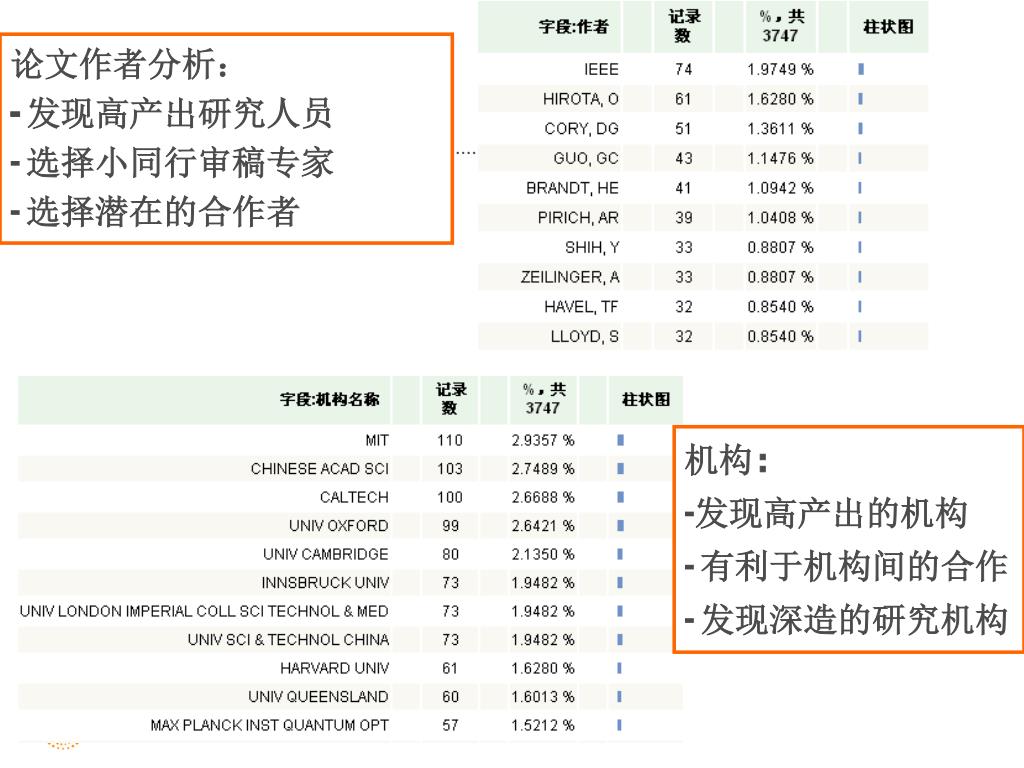Click the institution table header 字段:机构名称
Image resolution: width=1024 pixels, height=768 pixels.
click(x=329, y=399)
